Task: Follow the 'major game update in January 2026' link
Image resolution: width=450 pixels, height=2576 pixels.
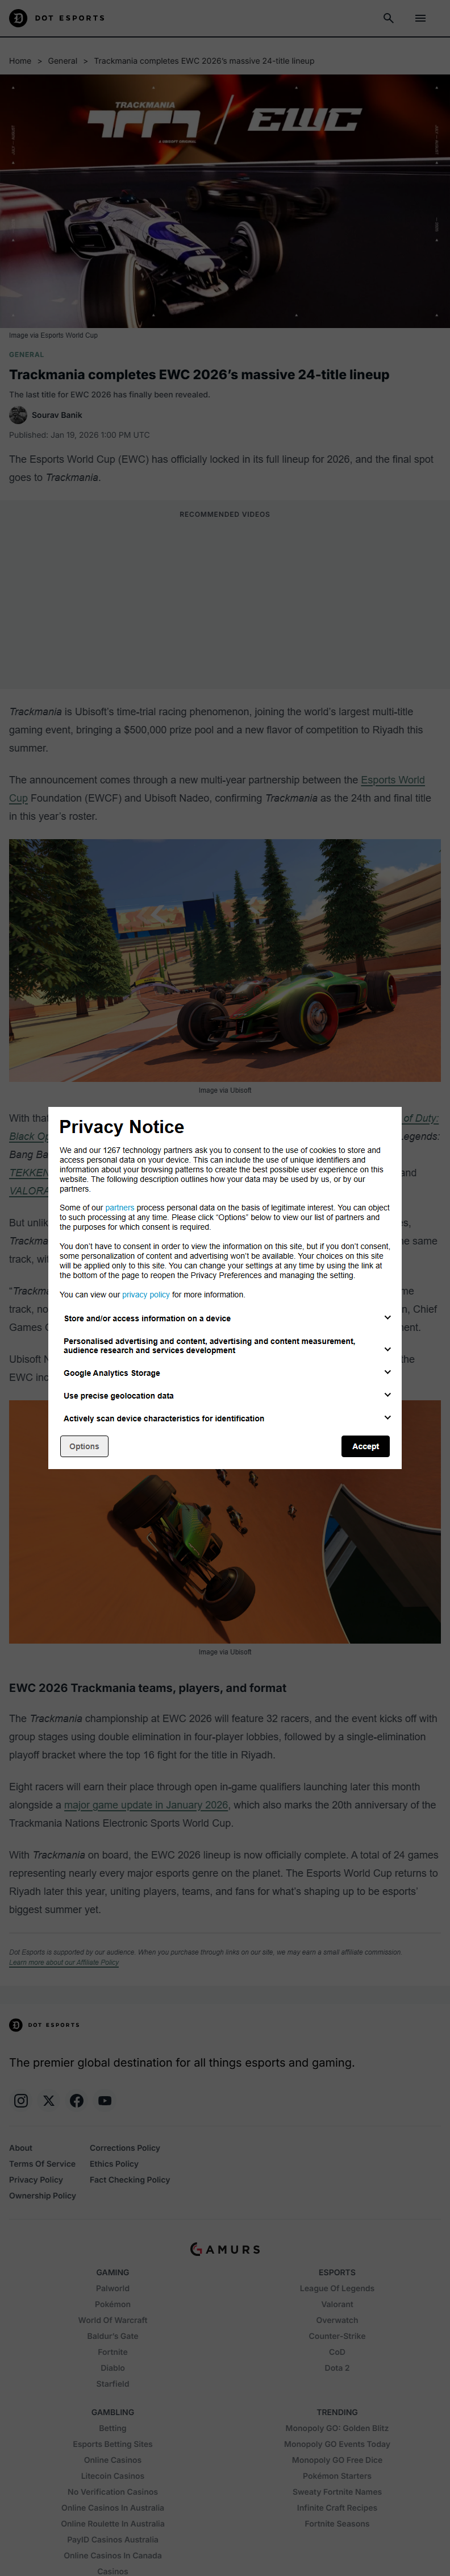Action: click(x=146, y=1805)
